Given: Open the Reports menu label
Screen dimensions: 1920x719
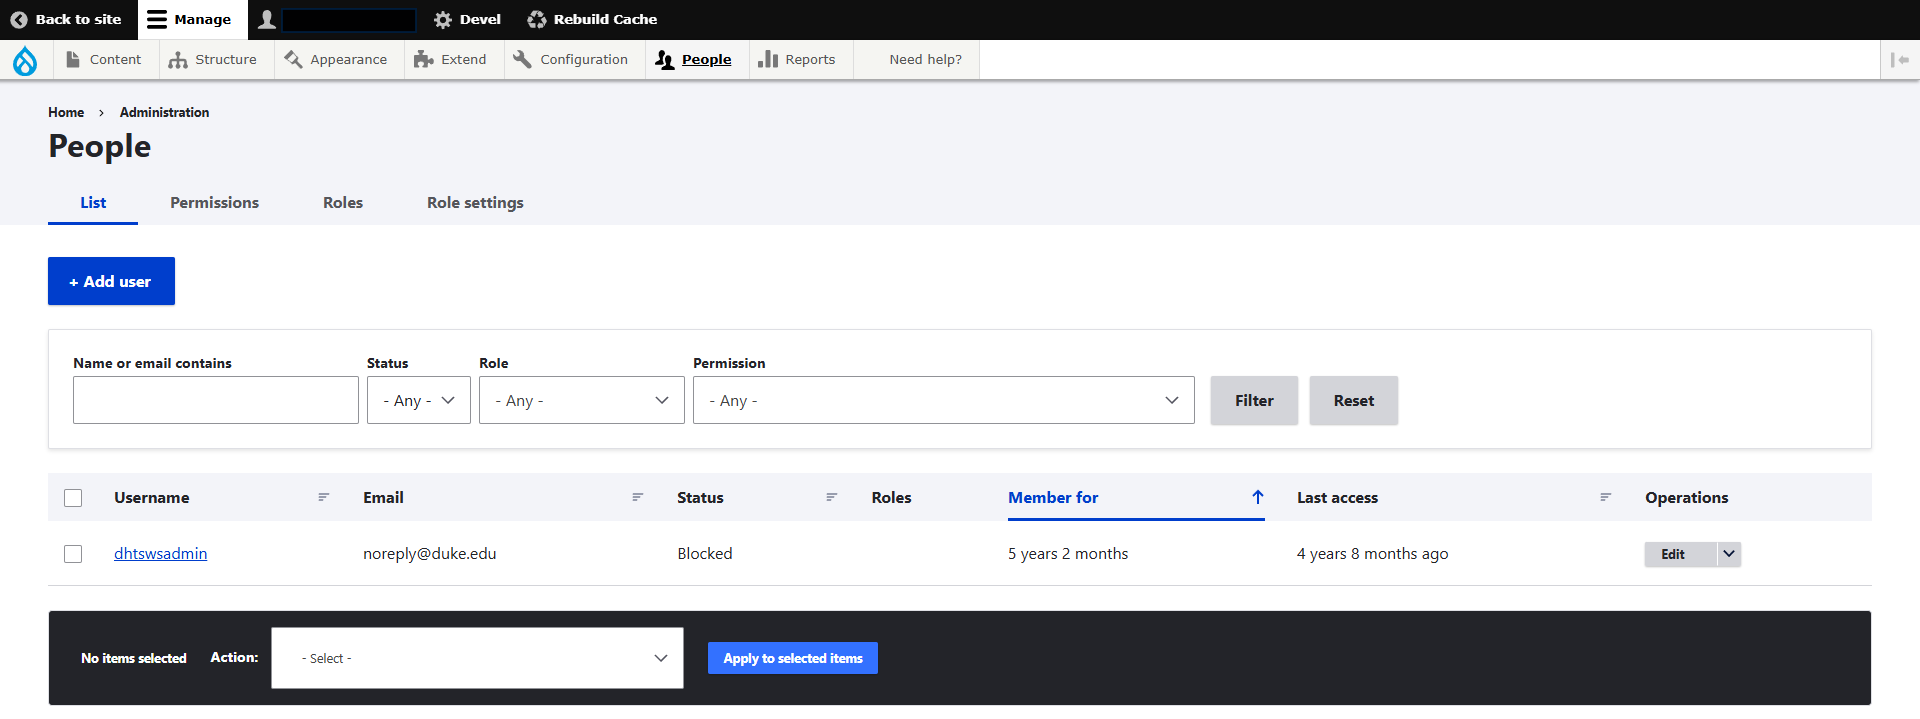Looking at the screenshot, I should [x=810, y=60].
